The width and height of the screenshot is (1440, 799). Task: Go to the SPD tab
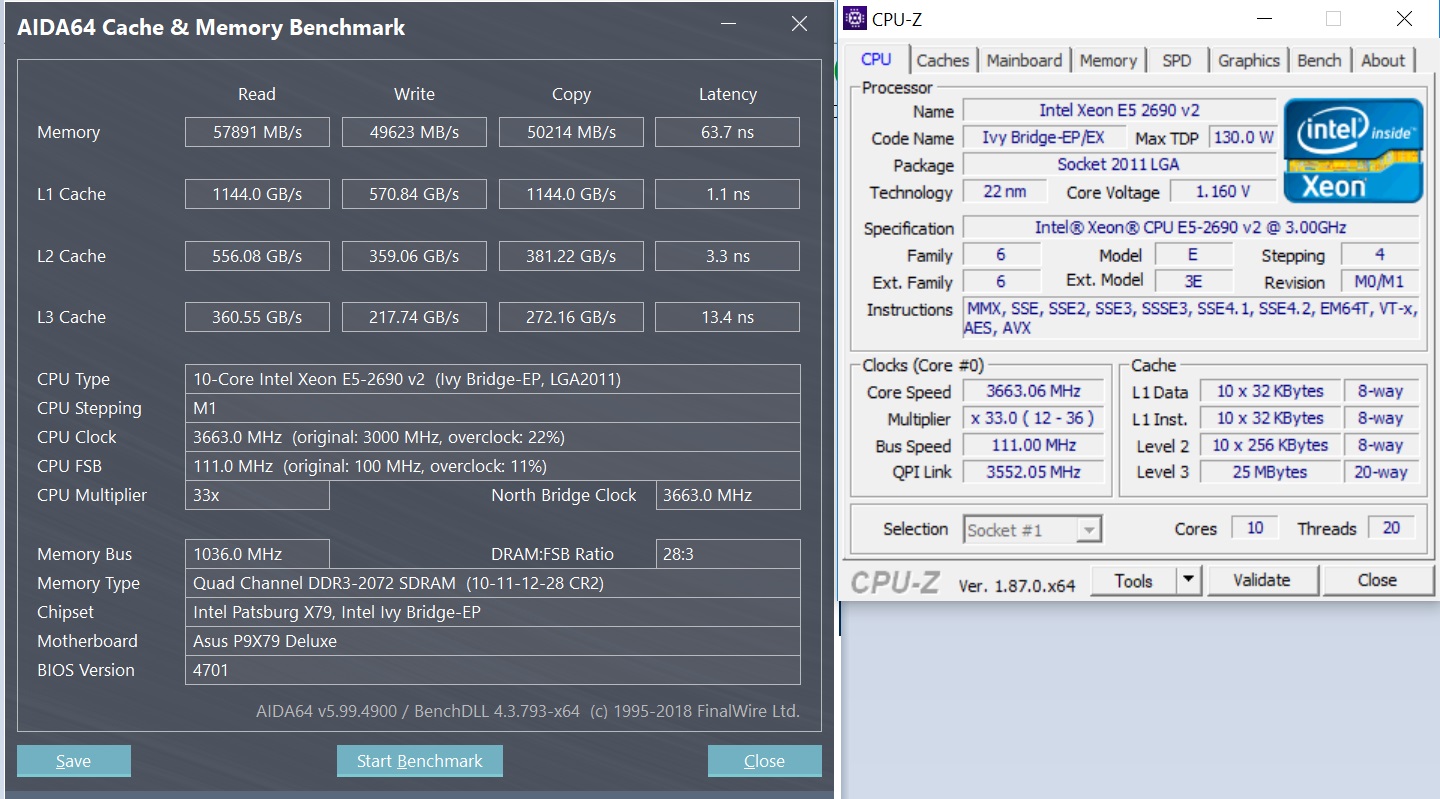coord(1177,60)
